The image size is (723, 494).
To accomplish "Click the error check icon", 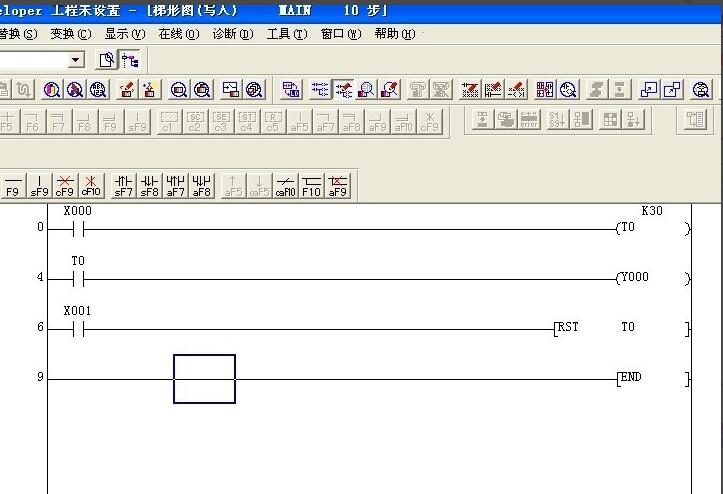I will point(529,120).
